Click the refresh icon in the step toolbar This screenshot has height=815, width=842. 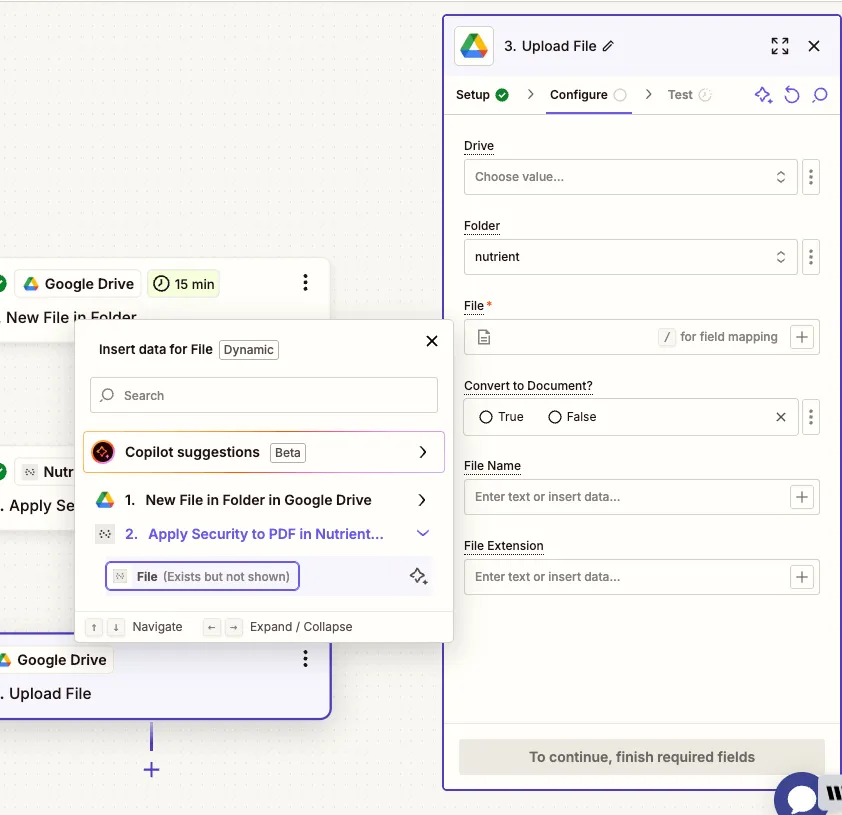coord(792,94)
